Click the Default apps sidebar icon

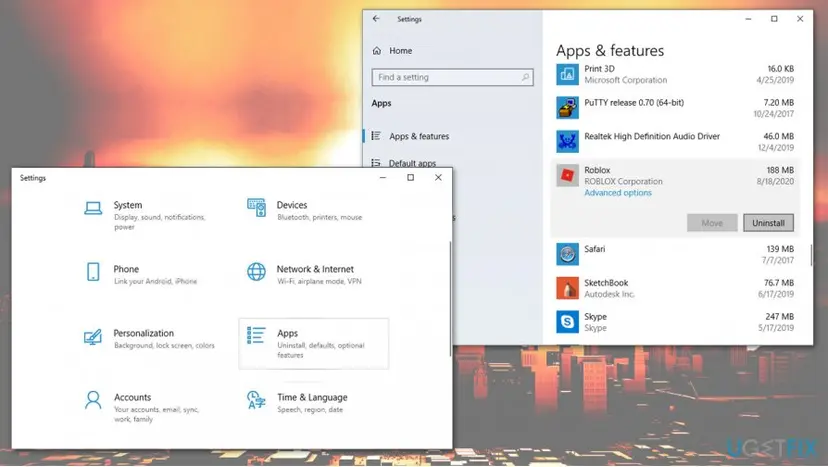(x=376, y=163)
